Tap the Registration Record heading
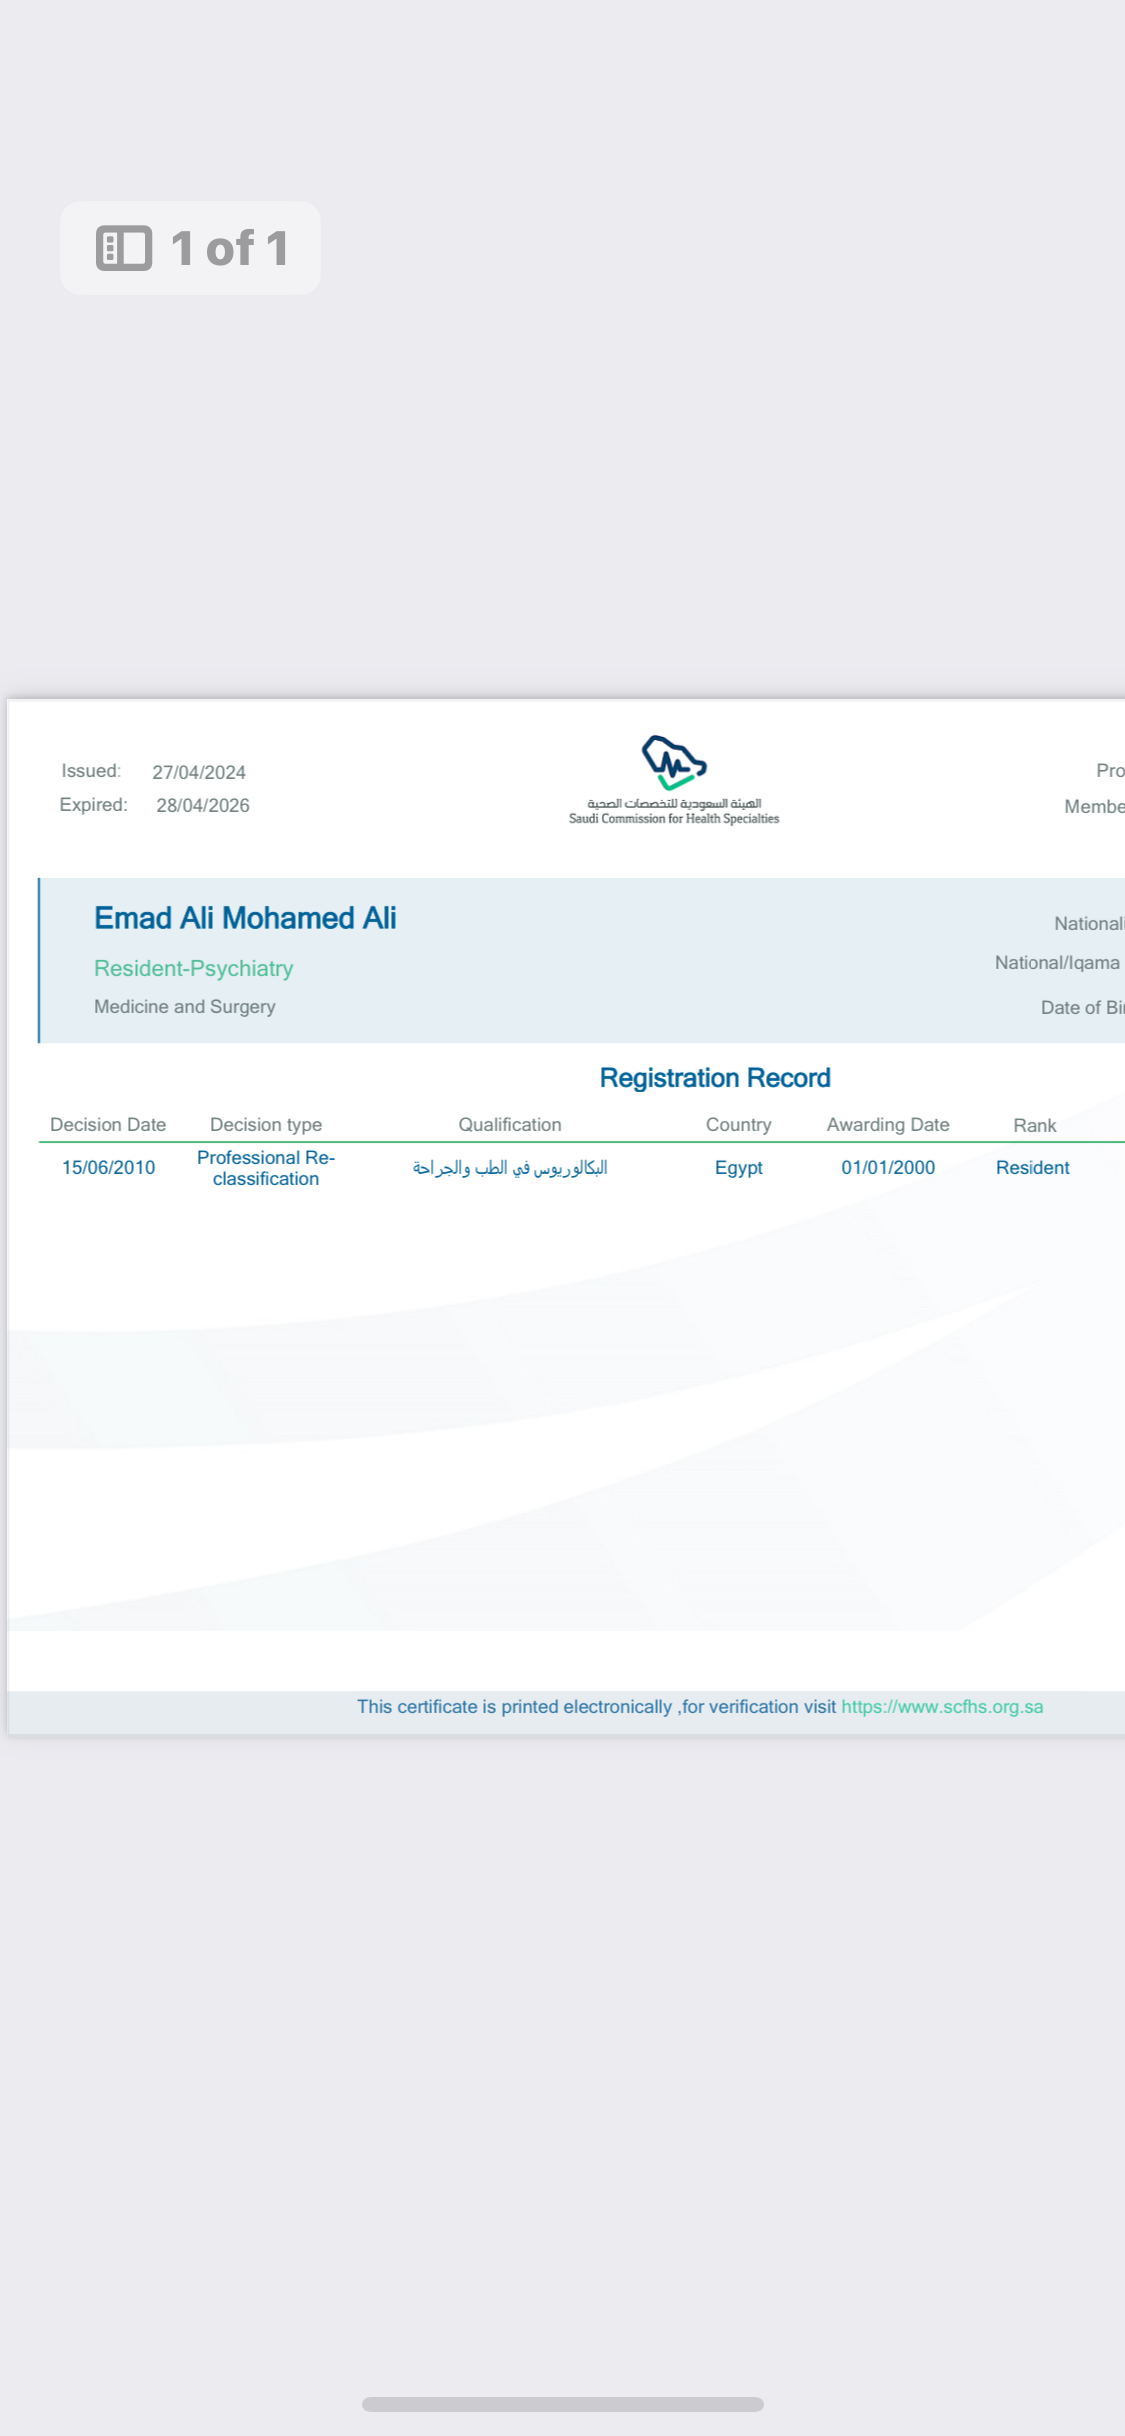This screenshot has height=2436, width=1125. click(714, 1077)
